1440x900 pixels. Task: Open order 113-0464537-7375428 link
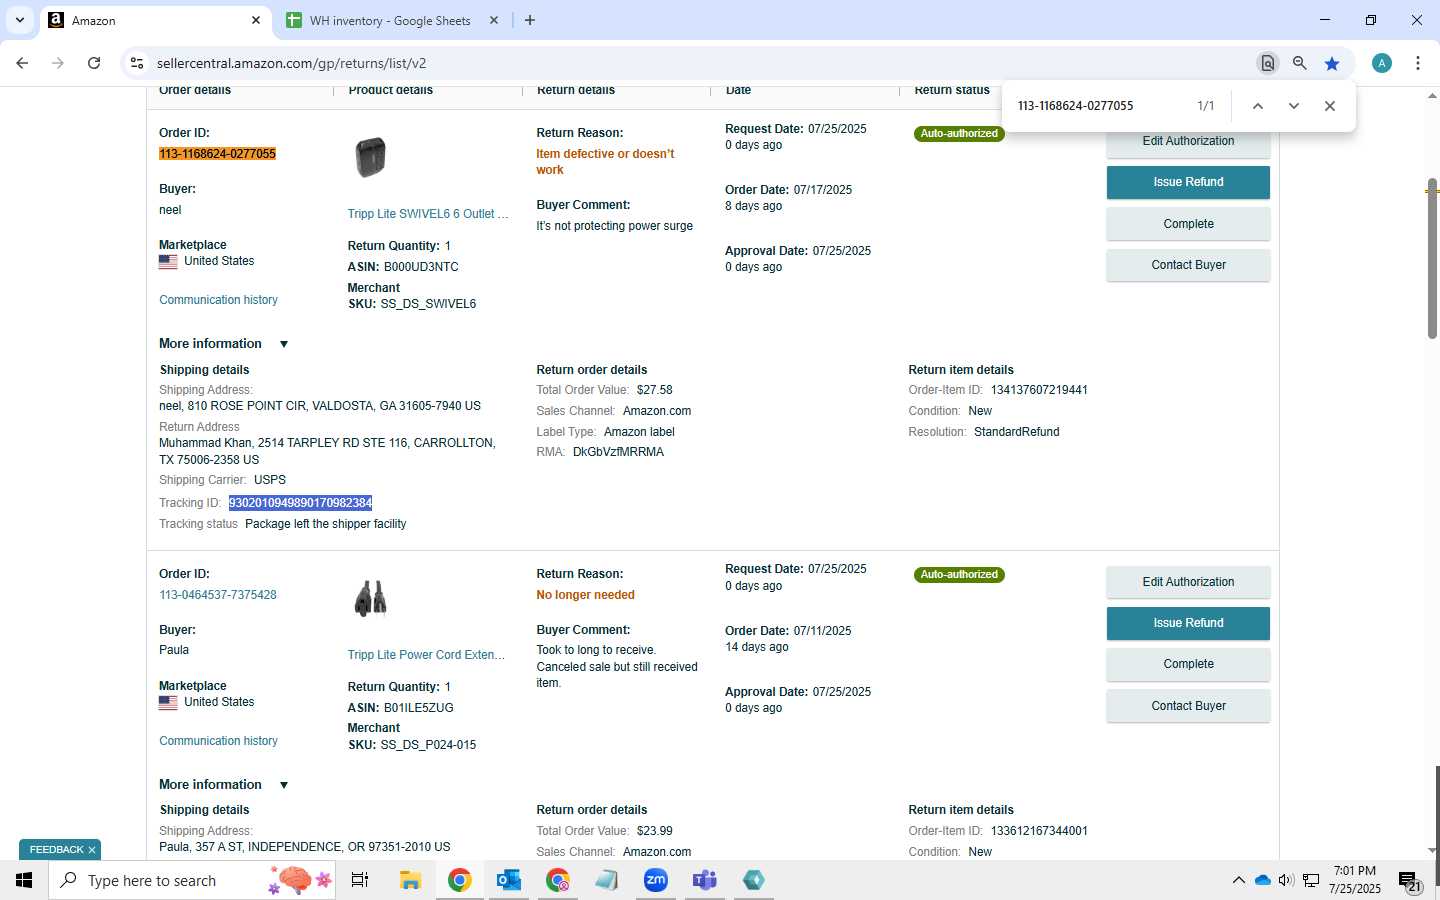click(218, 595)
